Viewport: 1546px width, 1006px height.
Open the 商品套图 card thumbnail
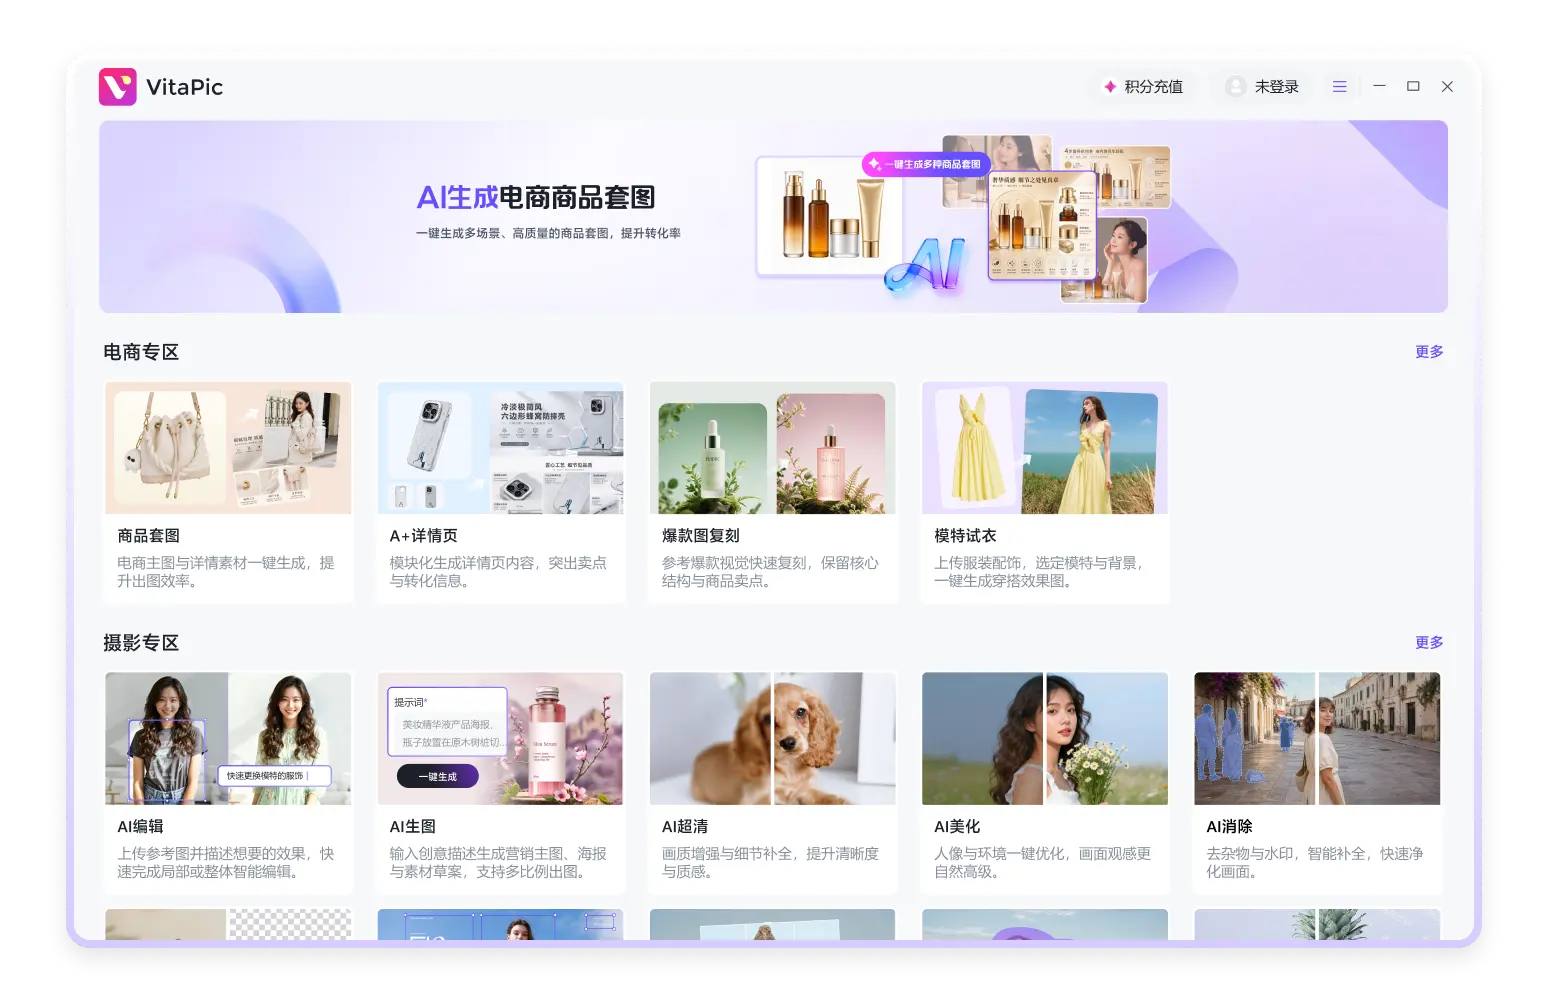[228, 448]
